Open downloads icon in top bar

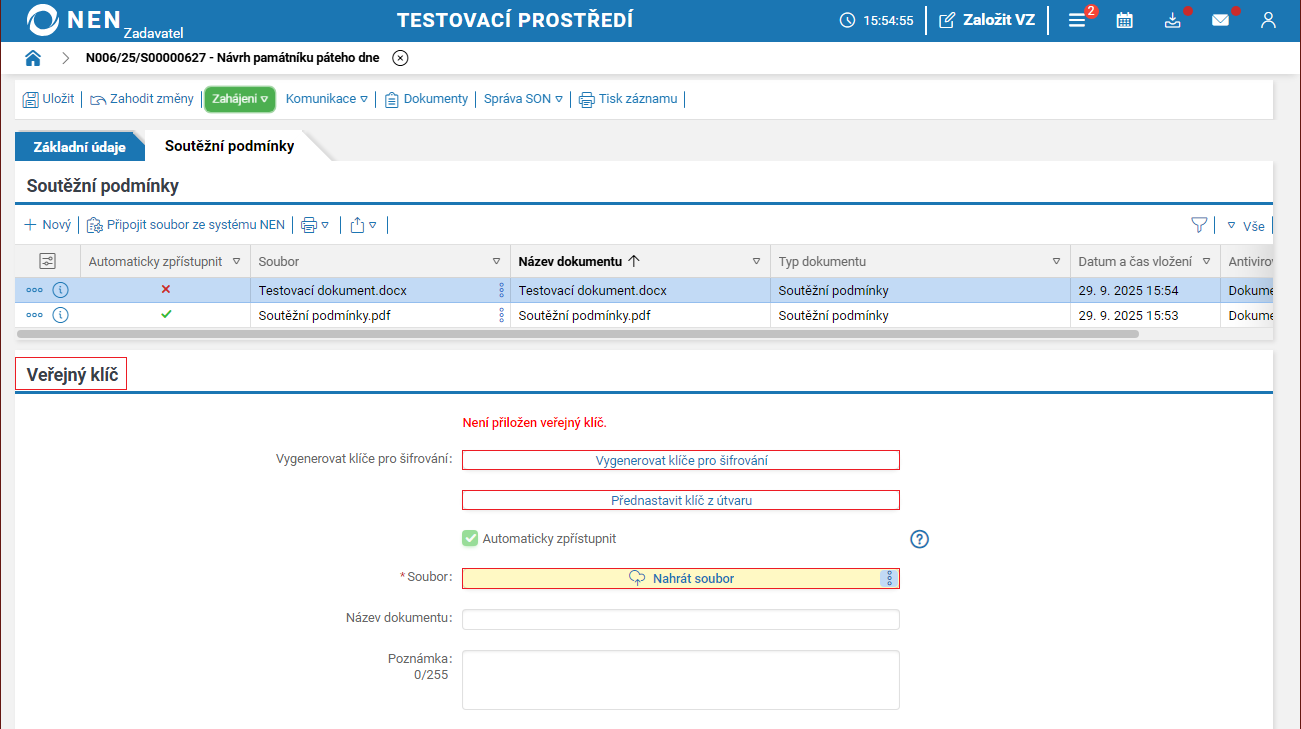tap(1173, 20)
